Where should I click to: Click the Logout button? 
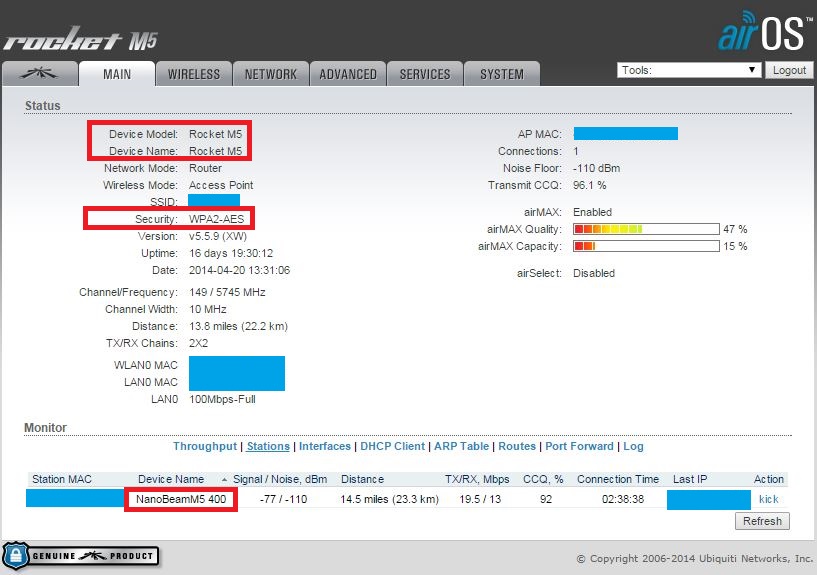(x=789, y=70)
